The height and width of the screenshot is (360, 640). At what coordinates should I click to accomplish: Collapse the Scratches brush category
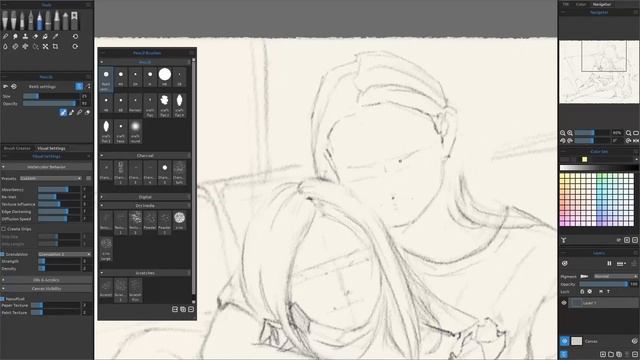(145, 273)
